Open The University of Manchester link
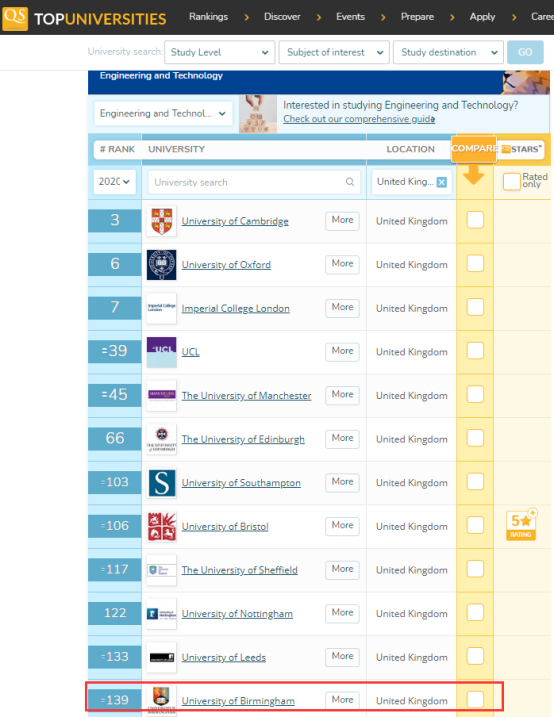554x717 pixels. (x=246, y=396)
